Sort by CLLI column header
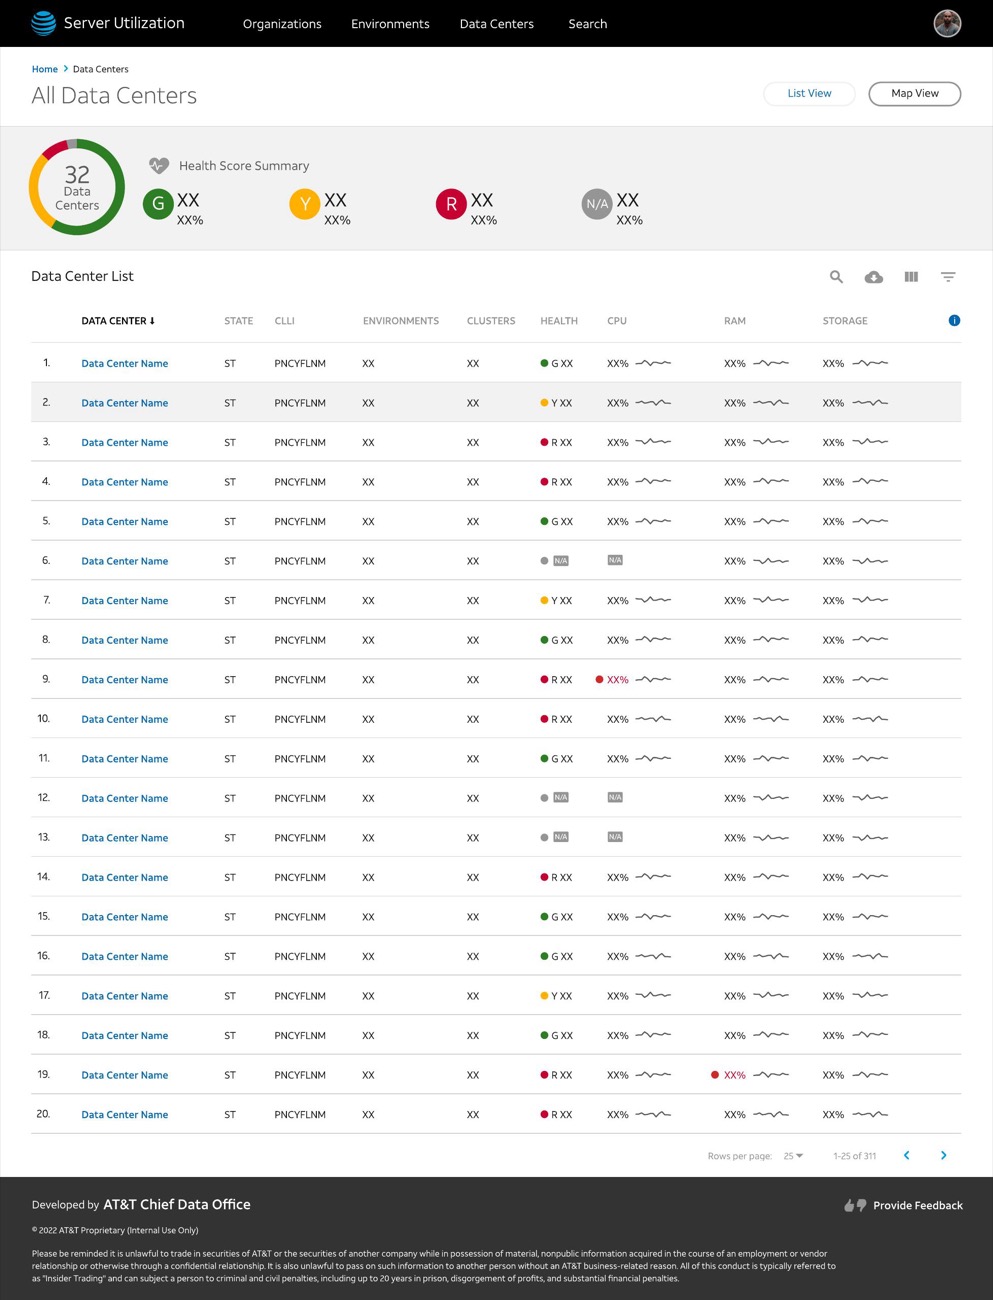The width and height of the screenshot is (993, 1300). pyautogui.click(x=285, y=321)
